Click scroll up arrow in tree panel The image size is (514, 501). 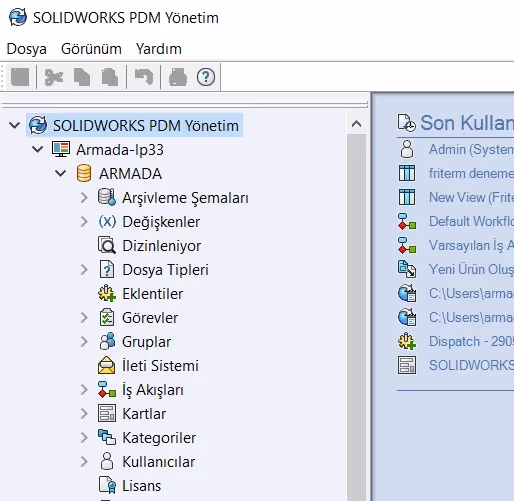pyautogui.click(x=357, y=124)
